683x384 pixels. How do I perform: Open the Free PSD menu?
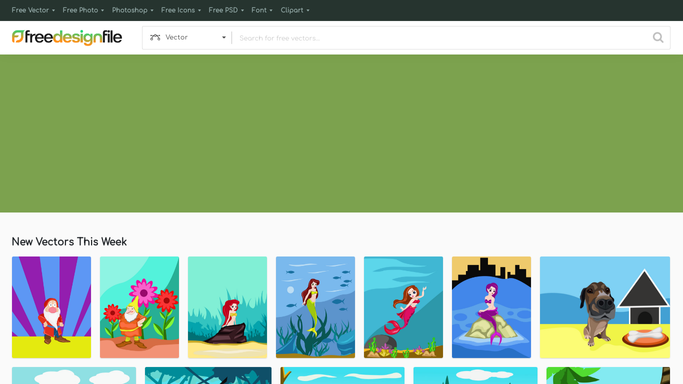(226, 10)
